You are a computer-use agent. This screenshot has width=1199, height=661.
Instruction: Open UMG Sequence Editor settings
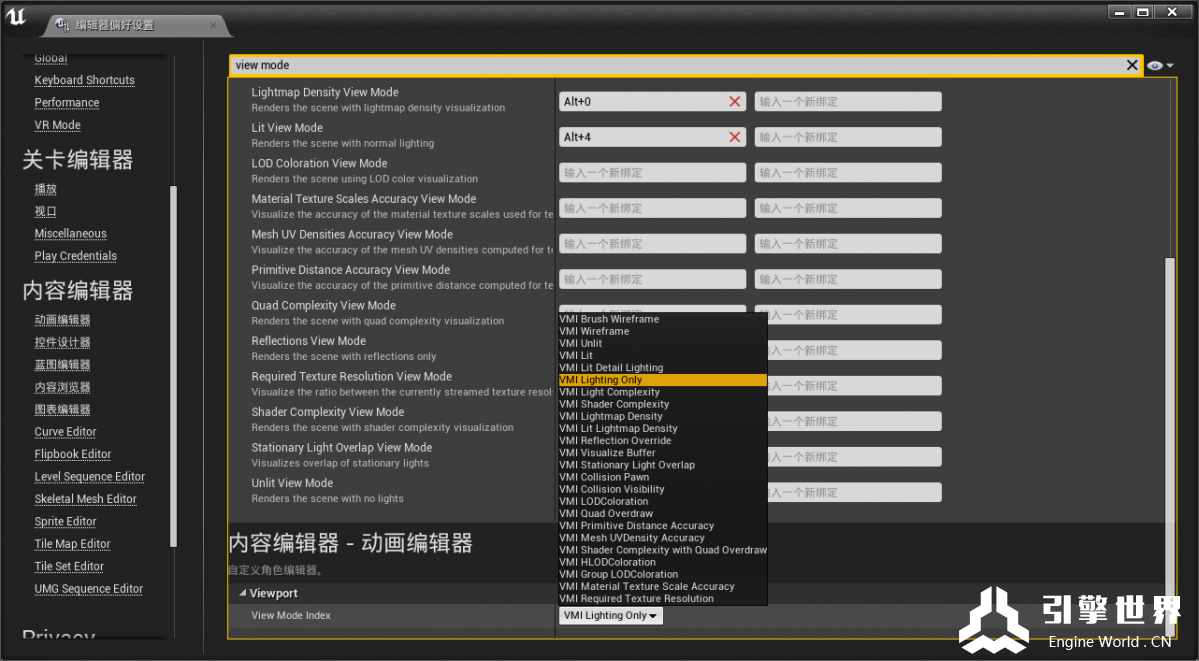point(89,588)
